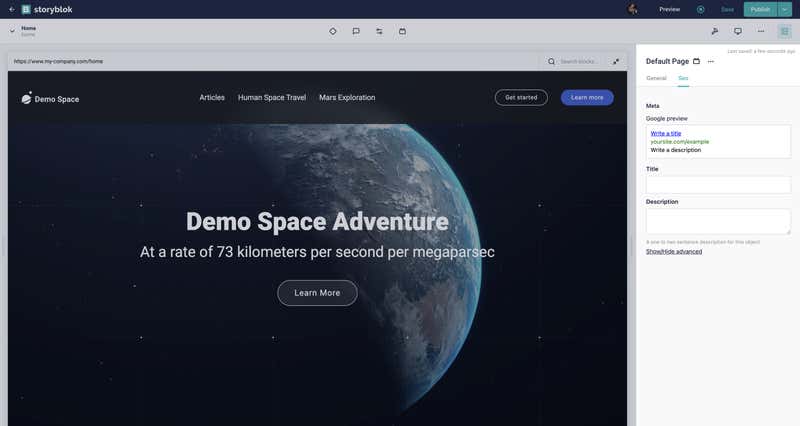Screen dimensions: 800x426
Task: Open the three-dots menu in the toolbar
Action: [x=761, y=31]
